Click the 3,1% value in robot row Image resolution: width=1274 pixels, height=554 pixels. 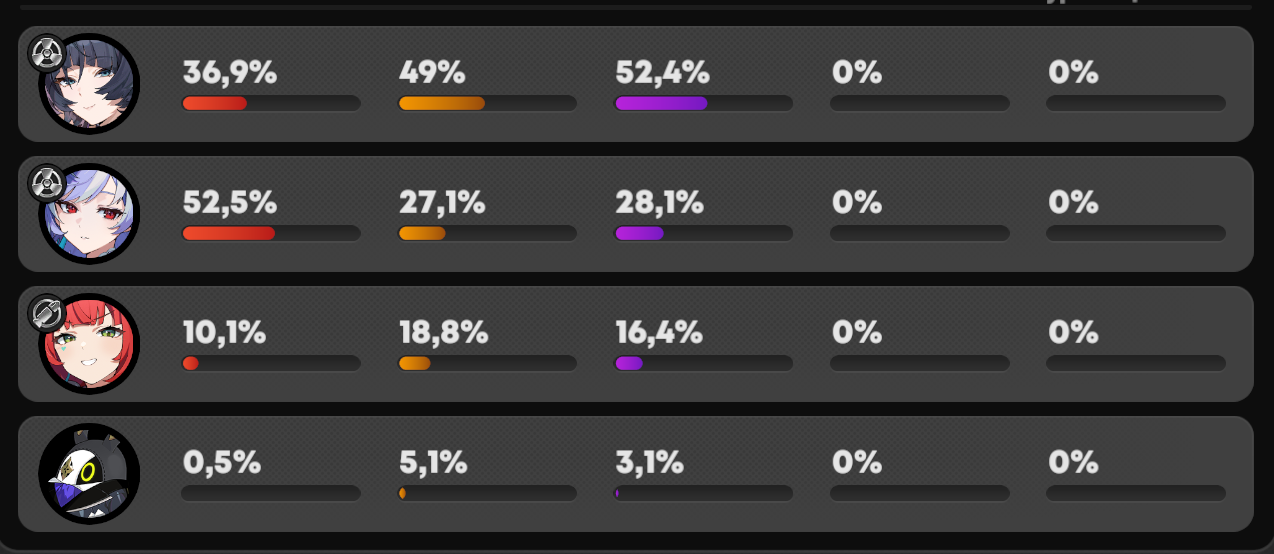(650, 463)
